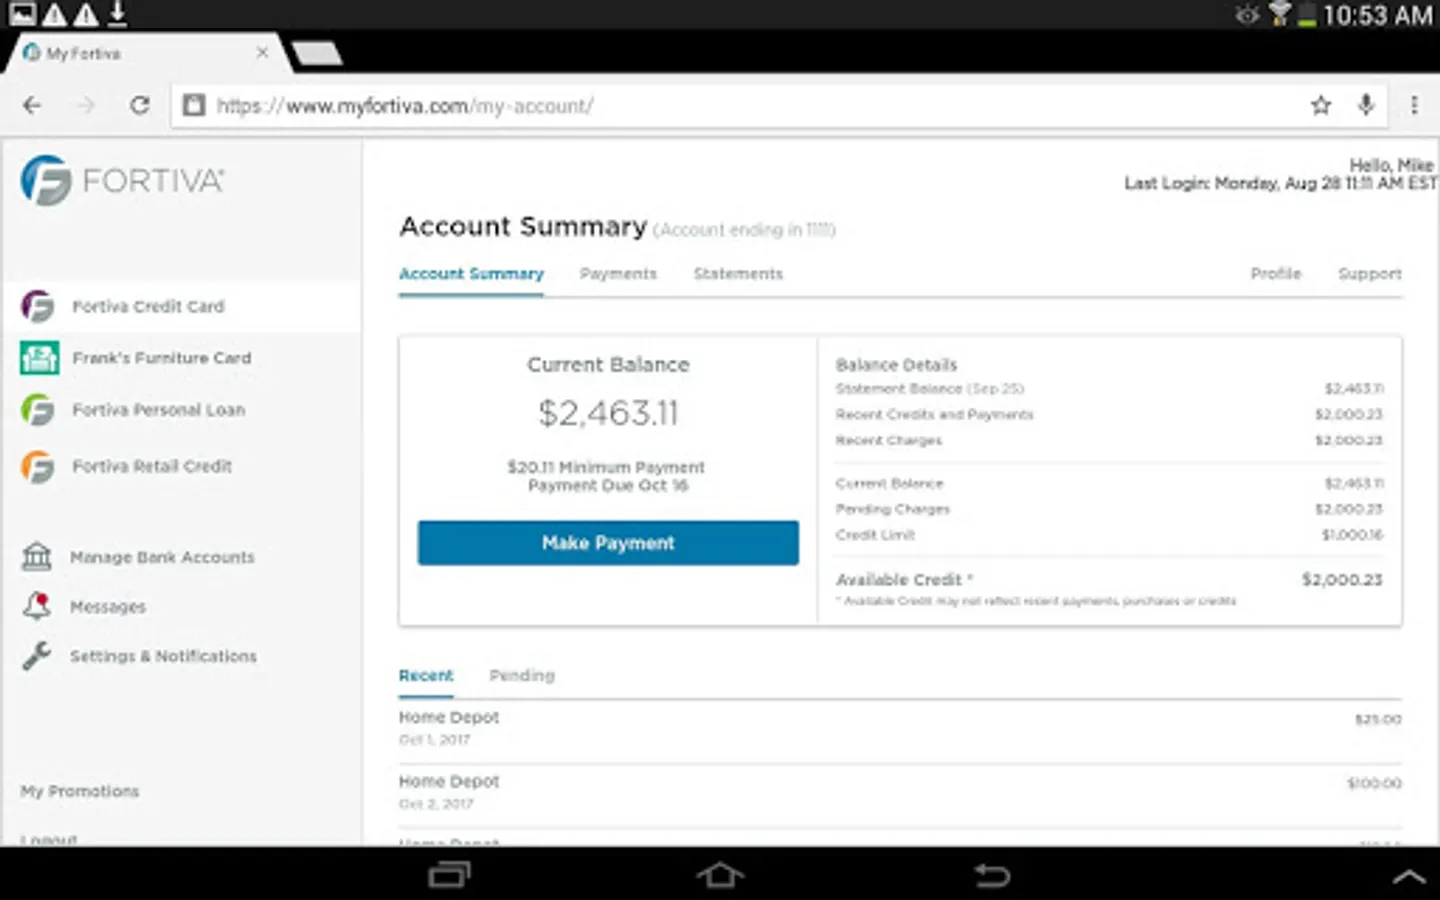
Task: Click the $25.00 transaction amount
Action: 1378,719
